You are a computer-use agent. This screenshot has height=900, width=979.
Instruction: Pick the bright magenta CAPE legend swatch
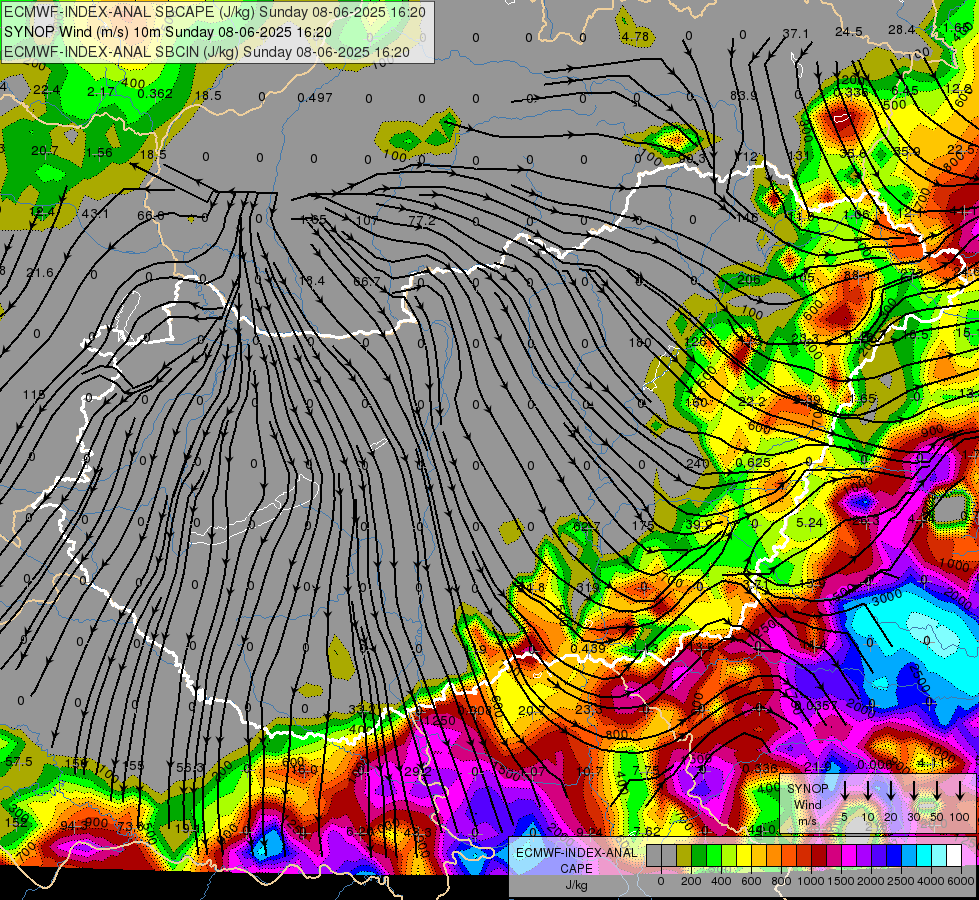(849, 856)
